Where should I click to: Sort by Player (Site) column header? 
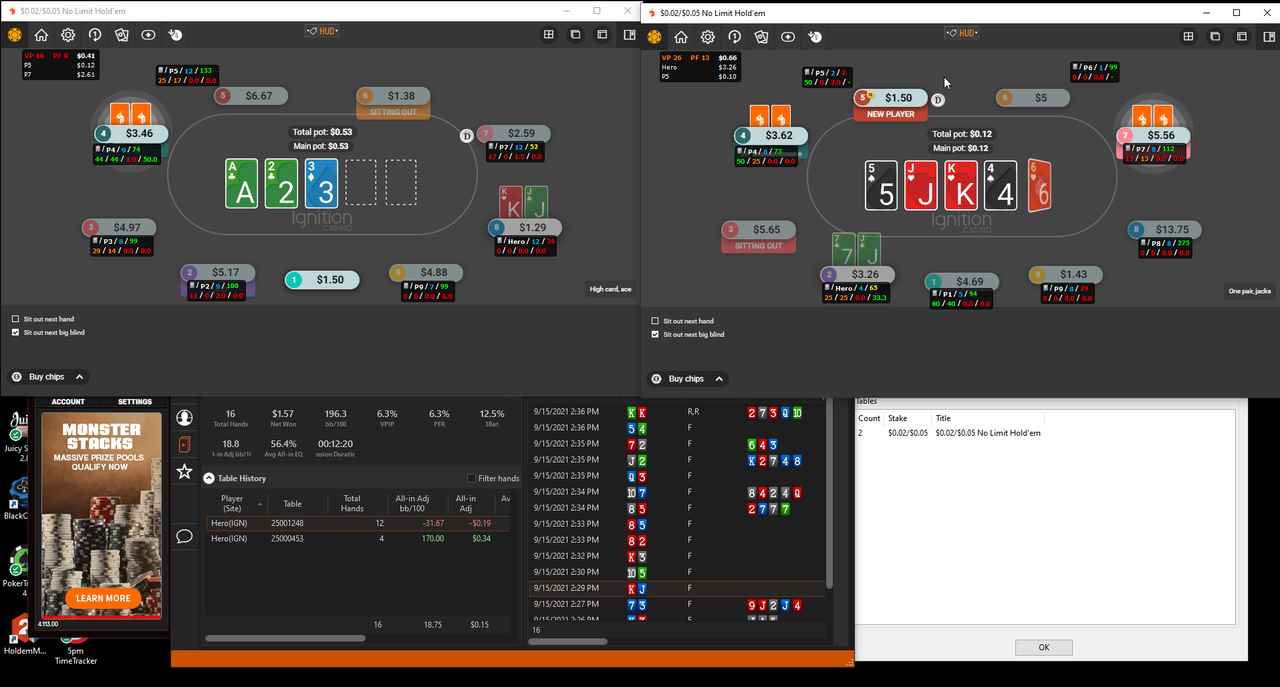coord(232,503)
